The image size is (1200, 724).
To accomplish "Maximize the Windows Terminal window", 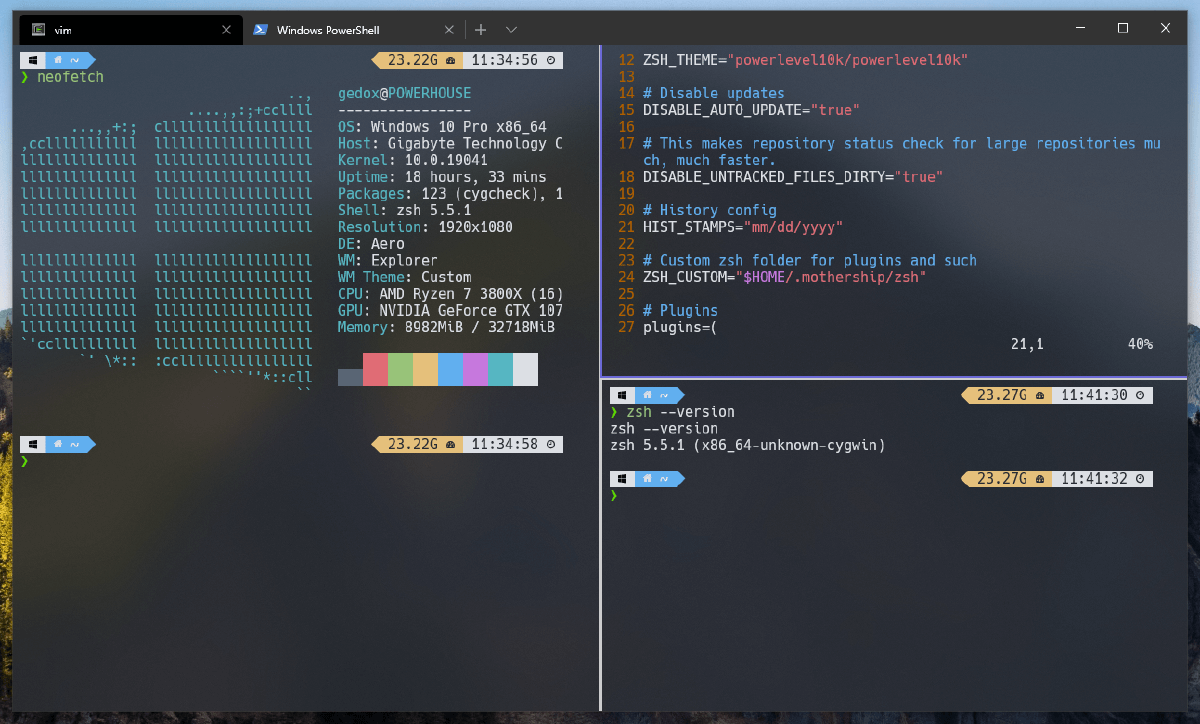I will coord(1123,29).
